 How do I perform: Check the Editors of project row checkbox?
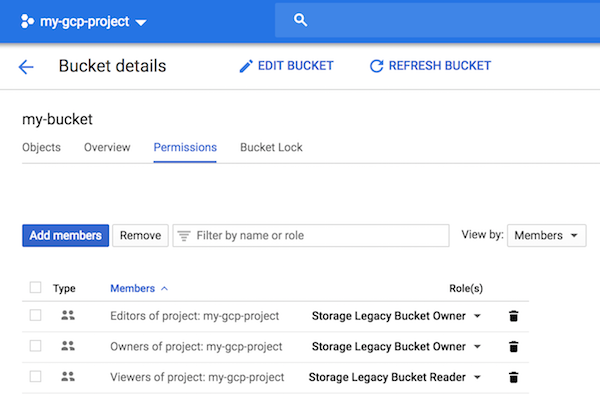[36, 316]
